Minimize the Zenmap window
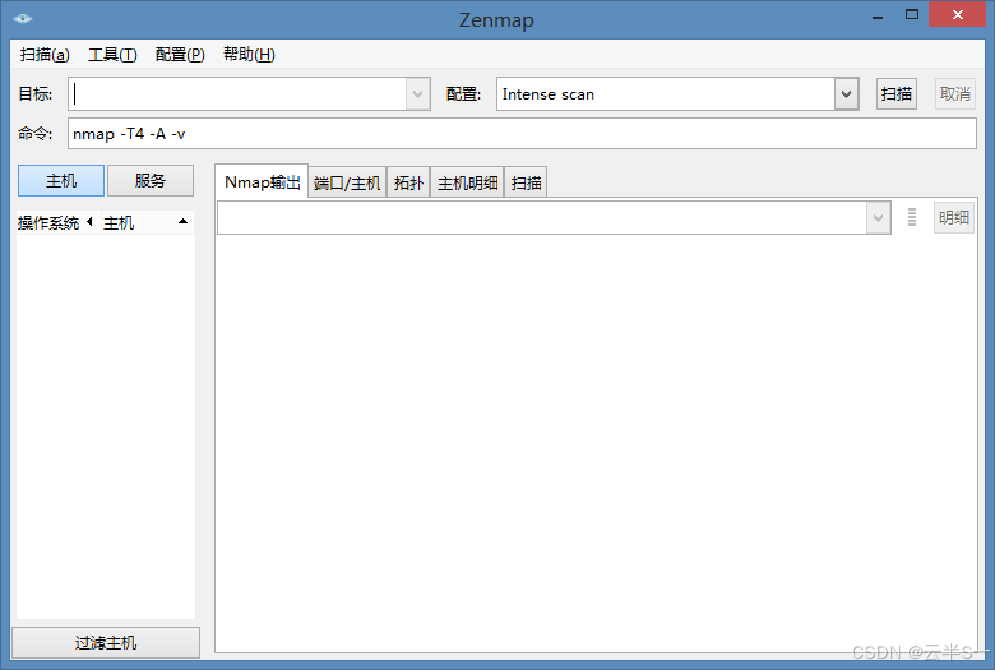The width and height of the screenshot is (995, 670). tap(878, 17)
